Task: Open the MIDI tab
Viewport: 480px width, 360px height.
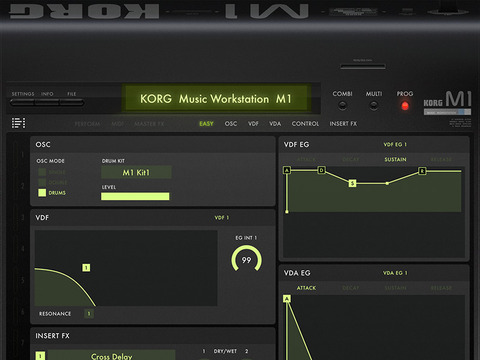Action: (117, 124)
